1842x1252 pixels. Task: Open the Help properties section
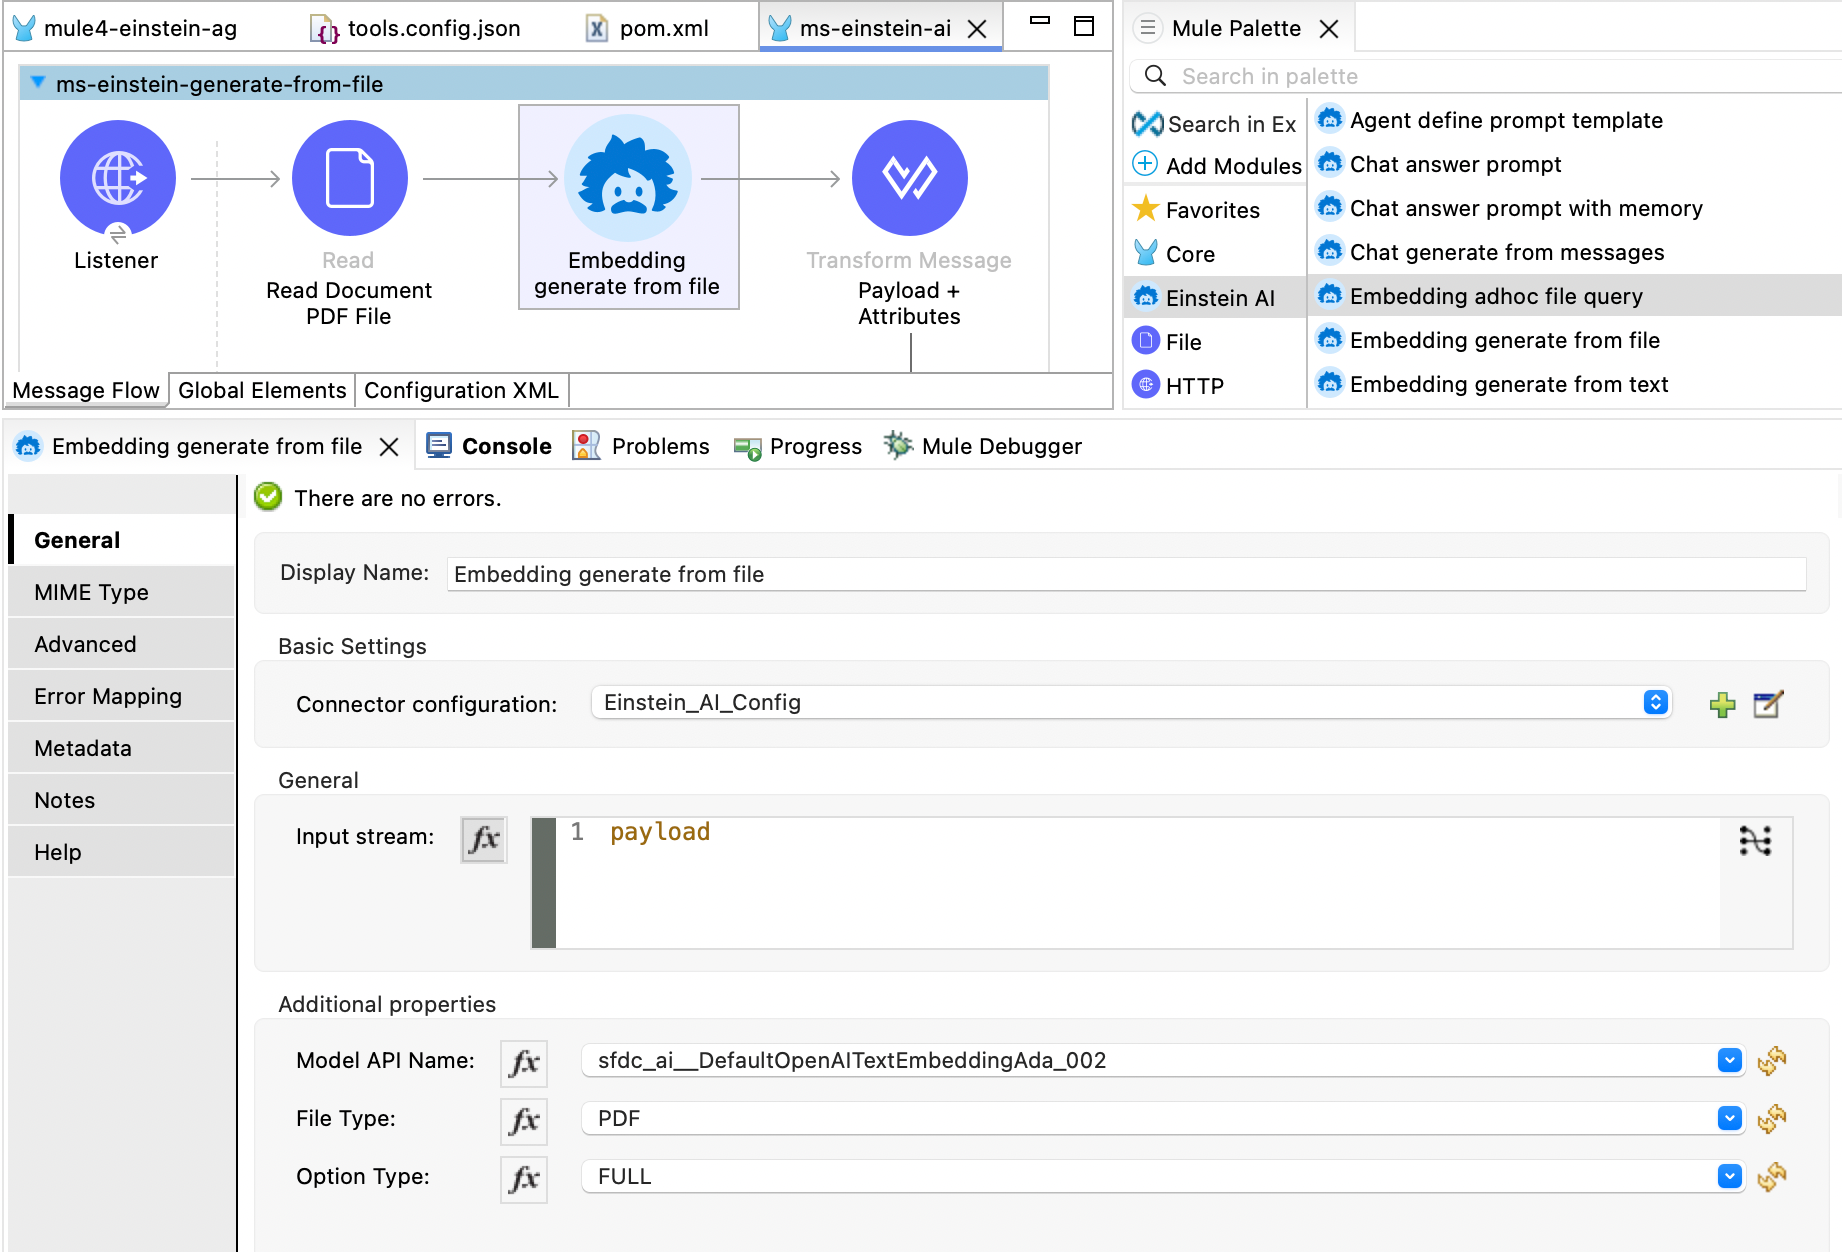tap(122, 852)
